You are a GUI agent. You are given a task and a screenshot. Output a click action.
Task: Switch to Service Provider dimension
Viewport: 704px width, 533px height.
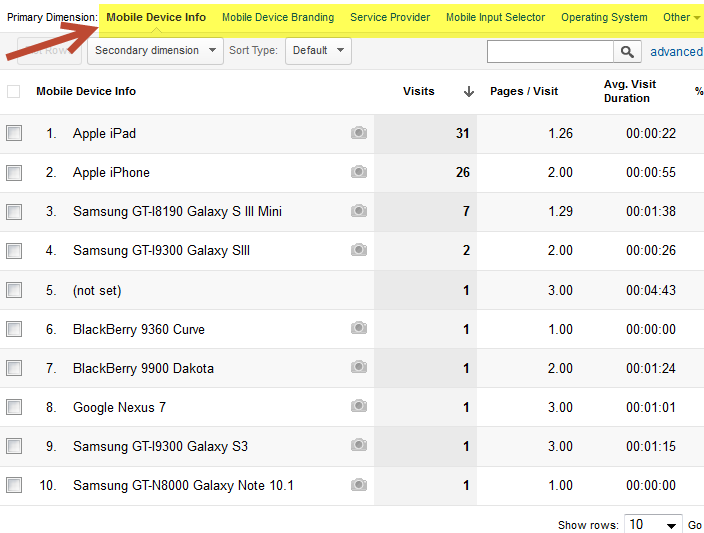point(390,18)
